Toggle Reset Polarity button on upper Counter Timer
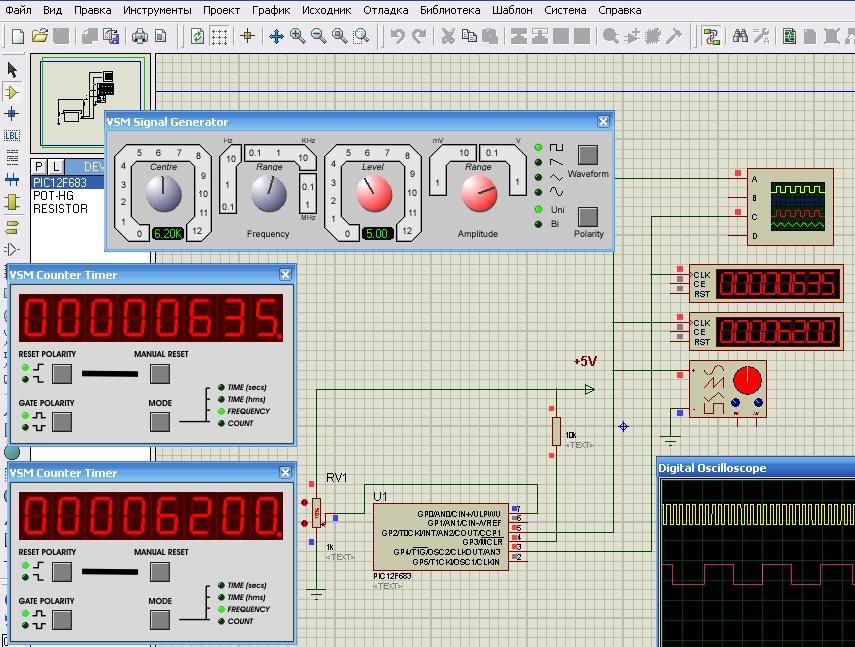This screenshot has width=855, height=647. [62, 374]
